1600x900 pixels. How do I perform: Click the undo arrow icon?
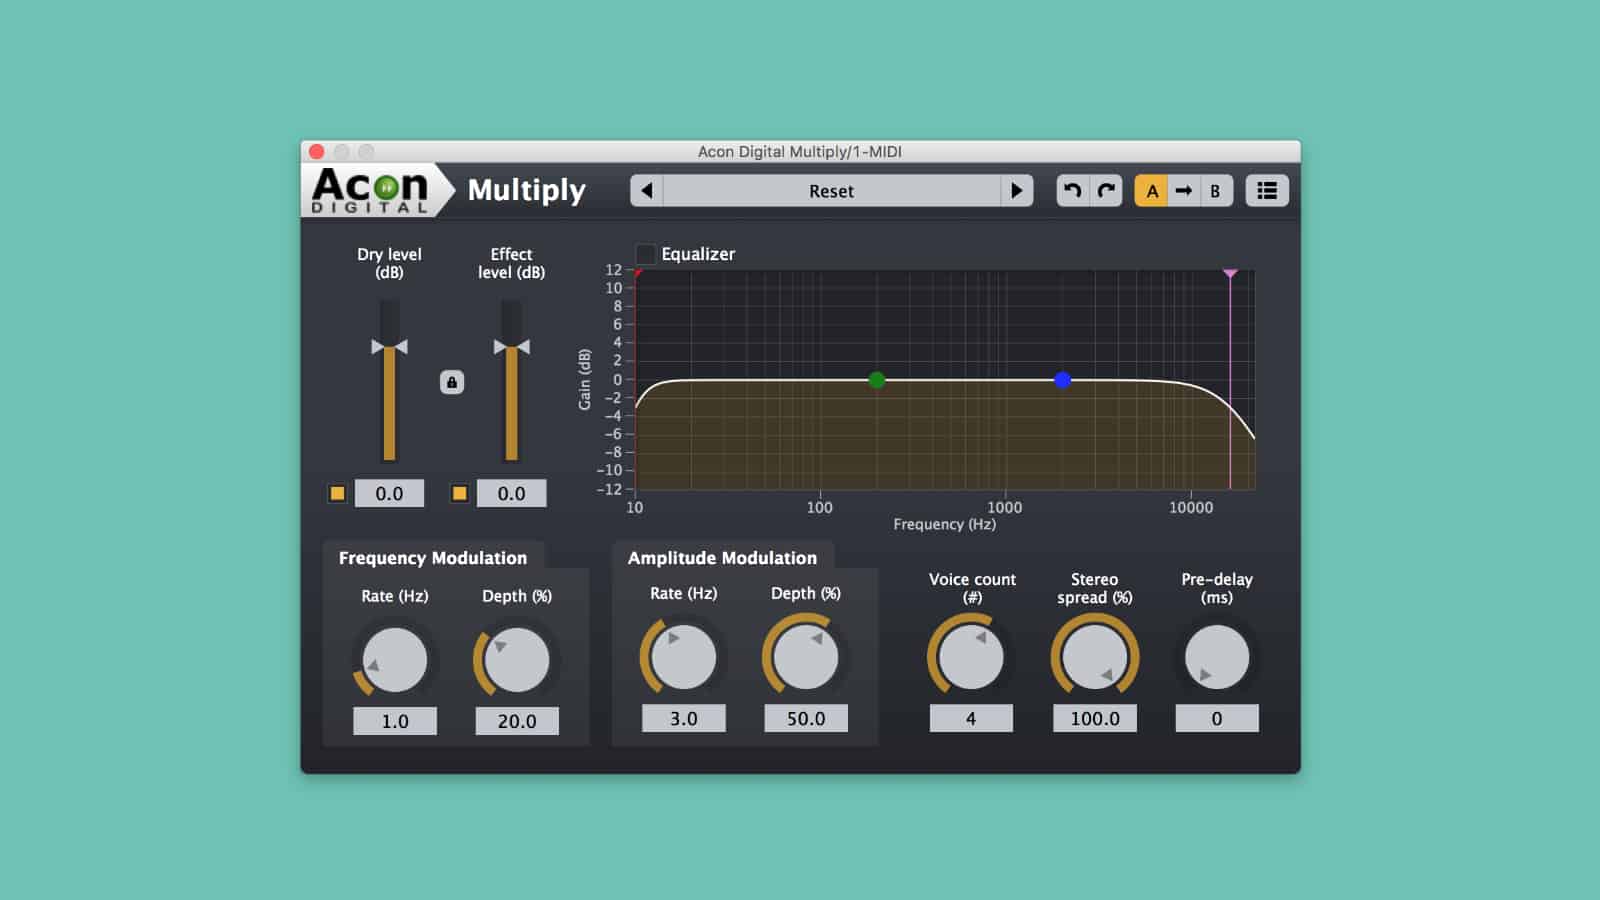coord(1073,190)
